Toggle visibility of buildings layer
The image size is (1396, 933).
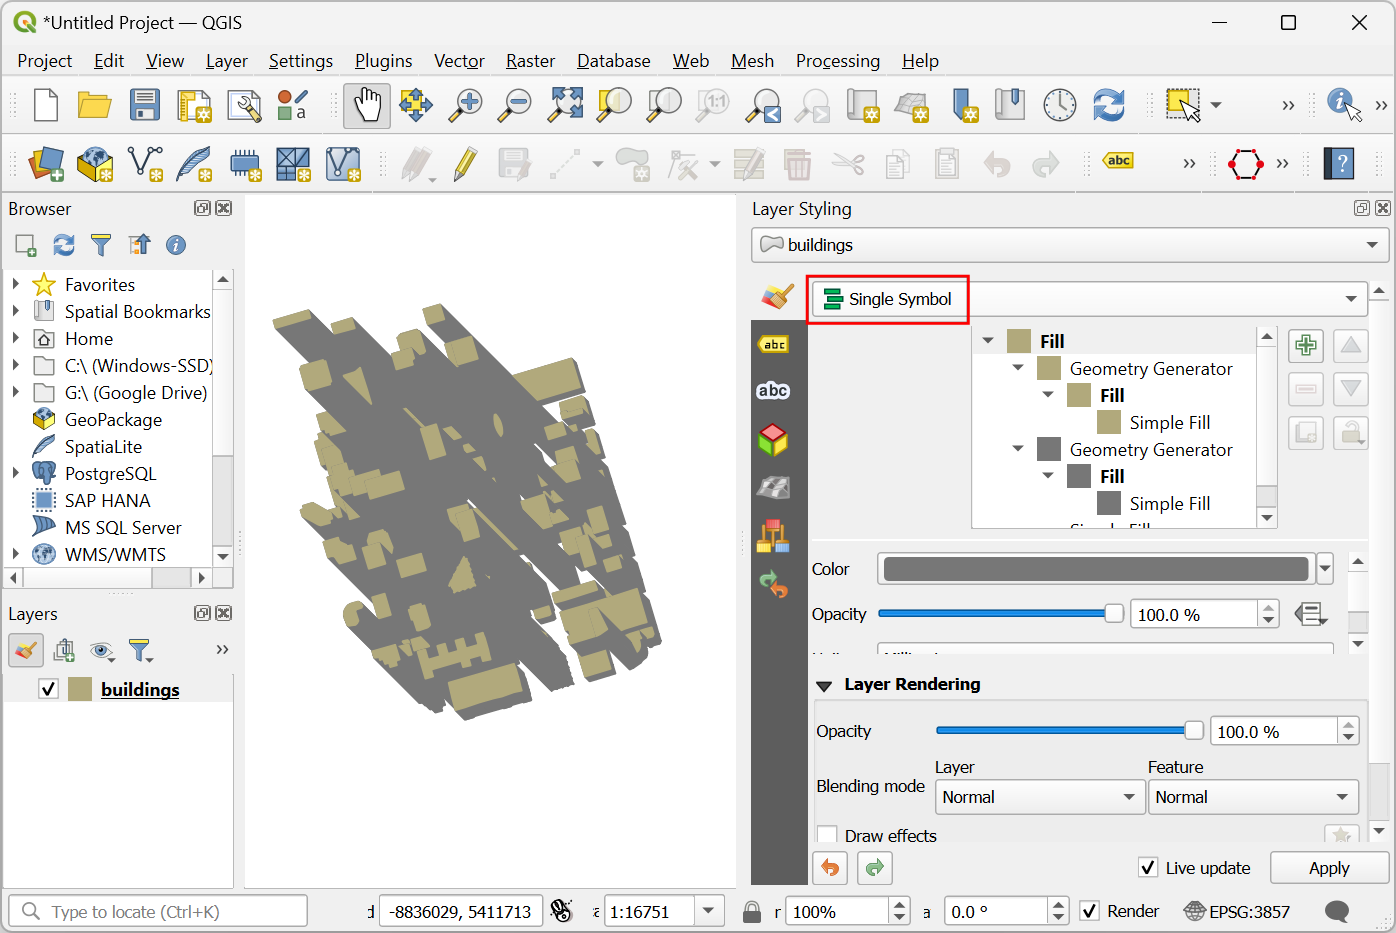point(48,689)
